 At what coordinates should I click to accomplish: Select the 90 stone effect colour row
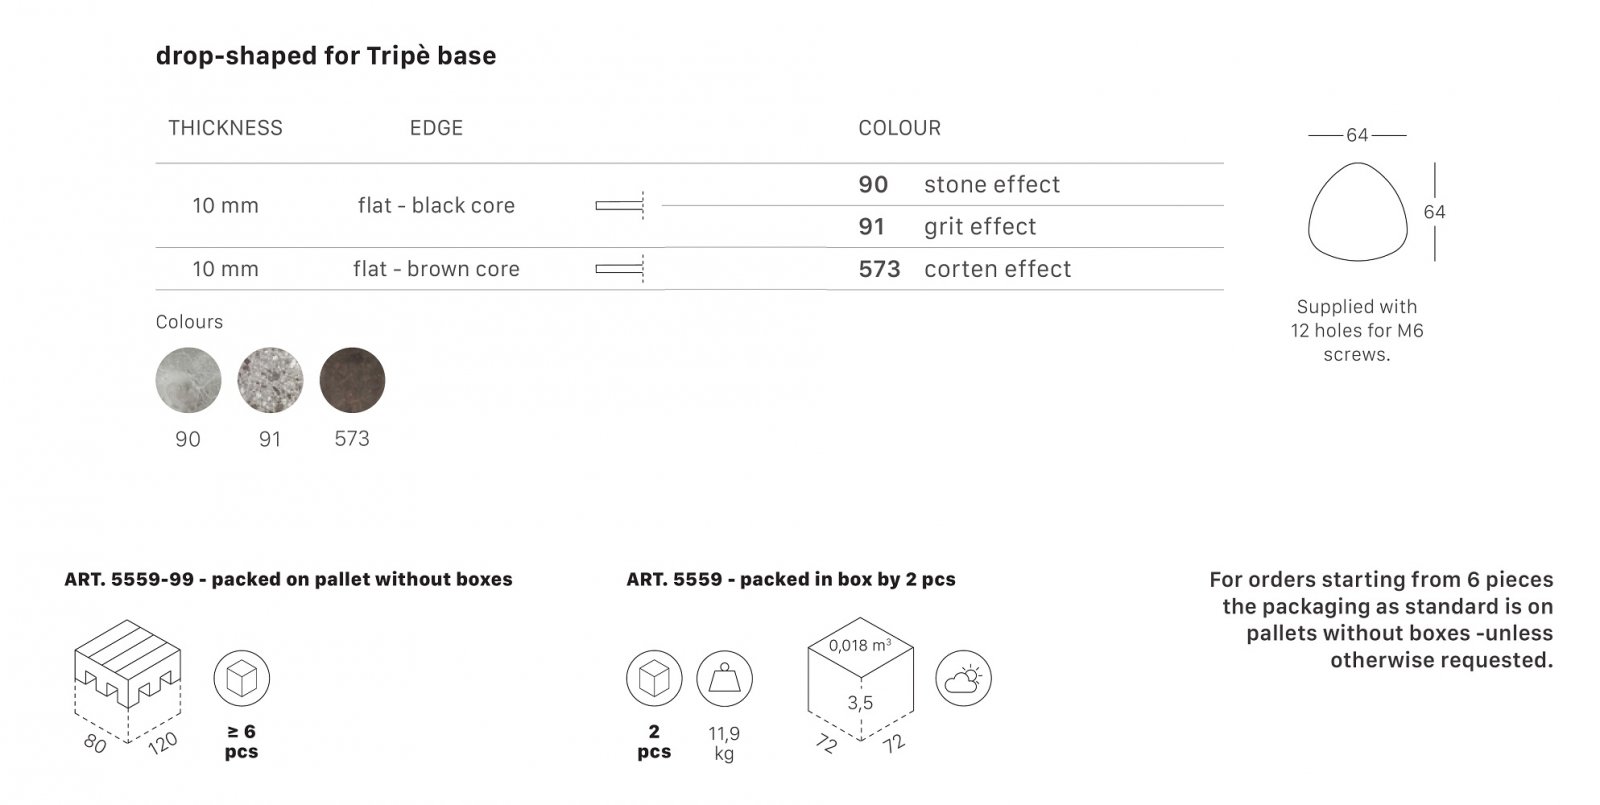coord(1040,185)
